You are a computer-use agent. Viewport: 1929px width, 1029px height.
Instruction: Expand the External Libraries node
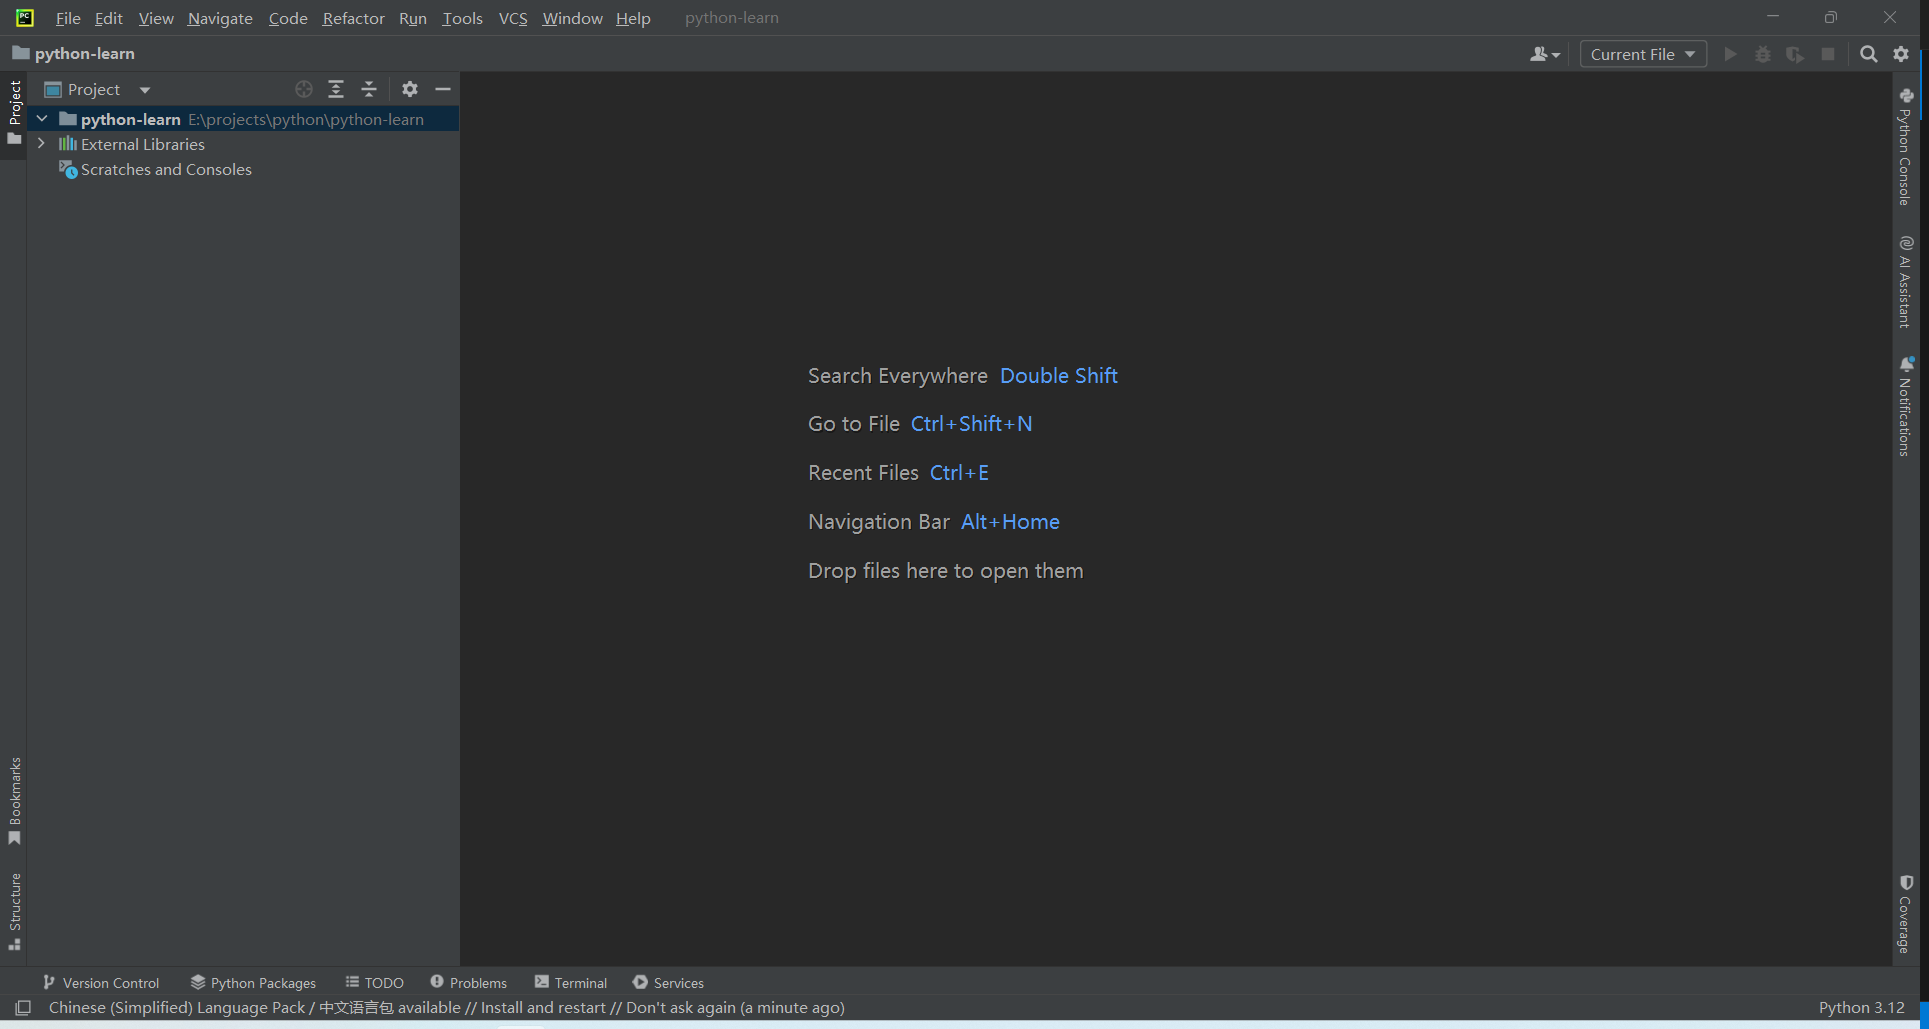click(42, 144)
